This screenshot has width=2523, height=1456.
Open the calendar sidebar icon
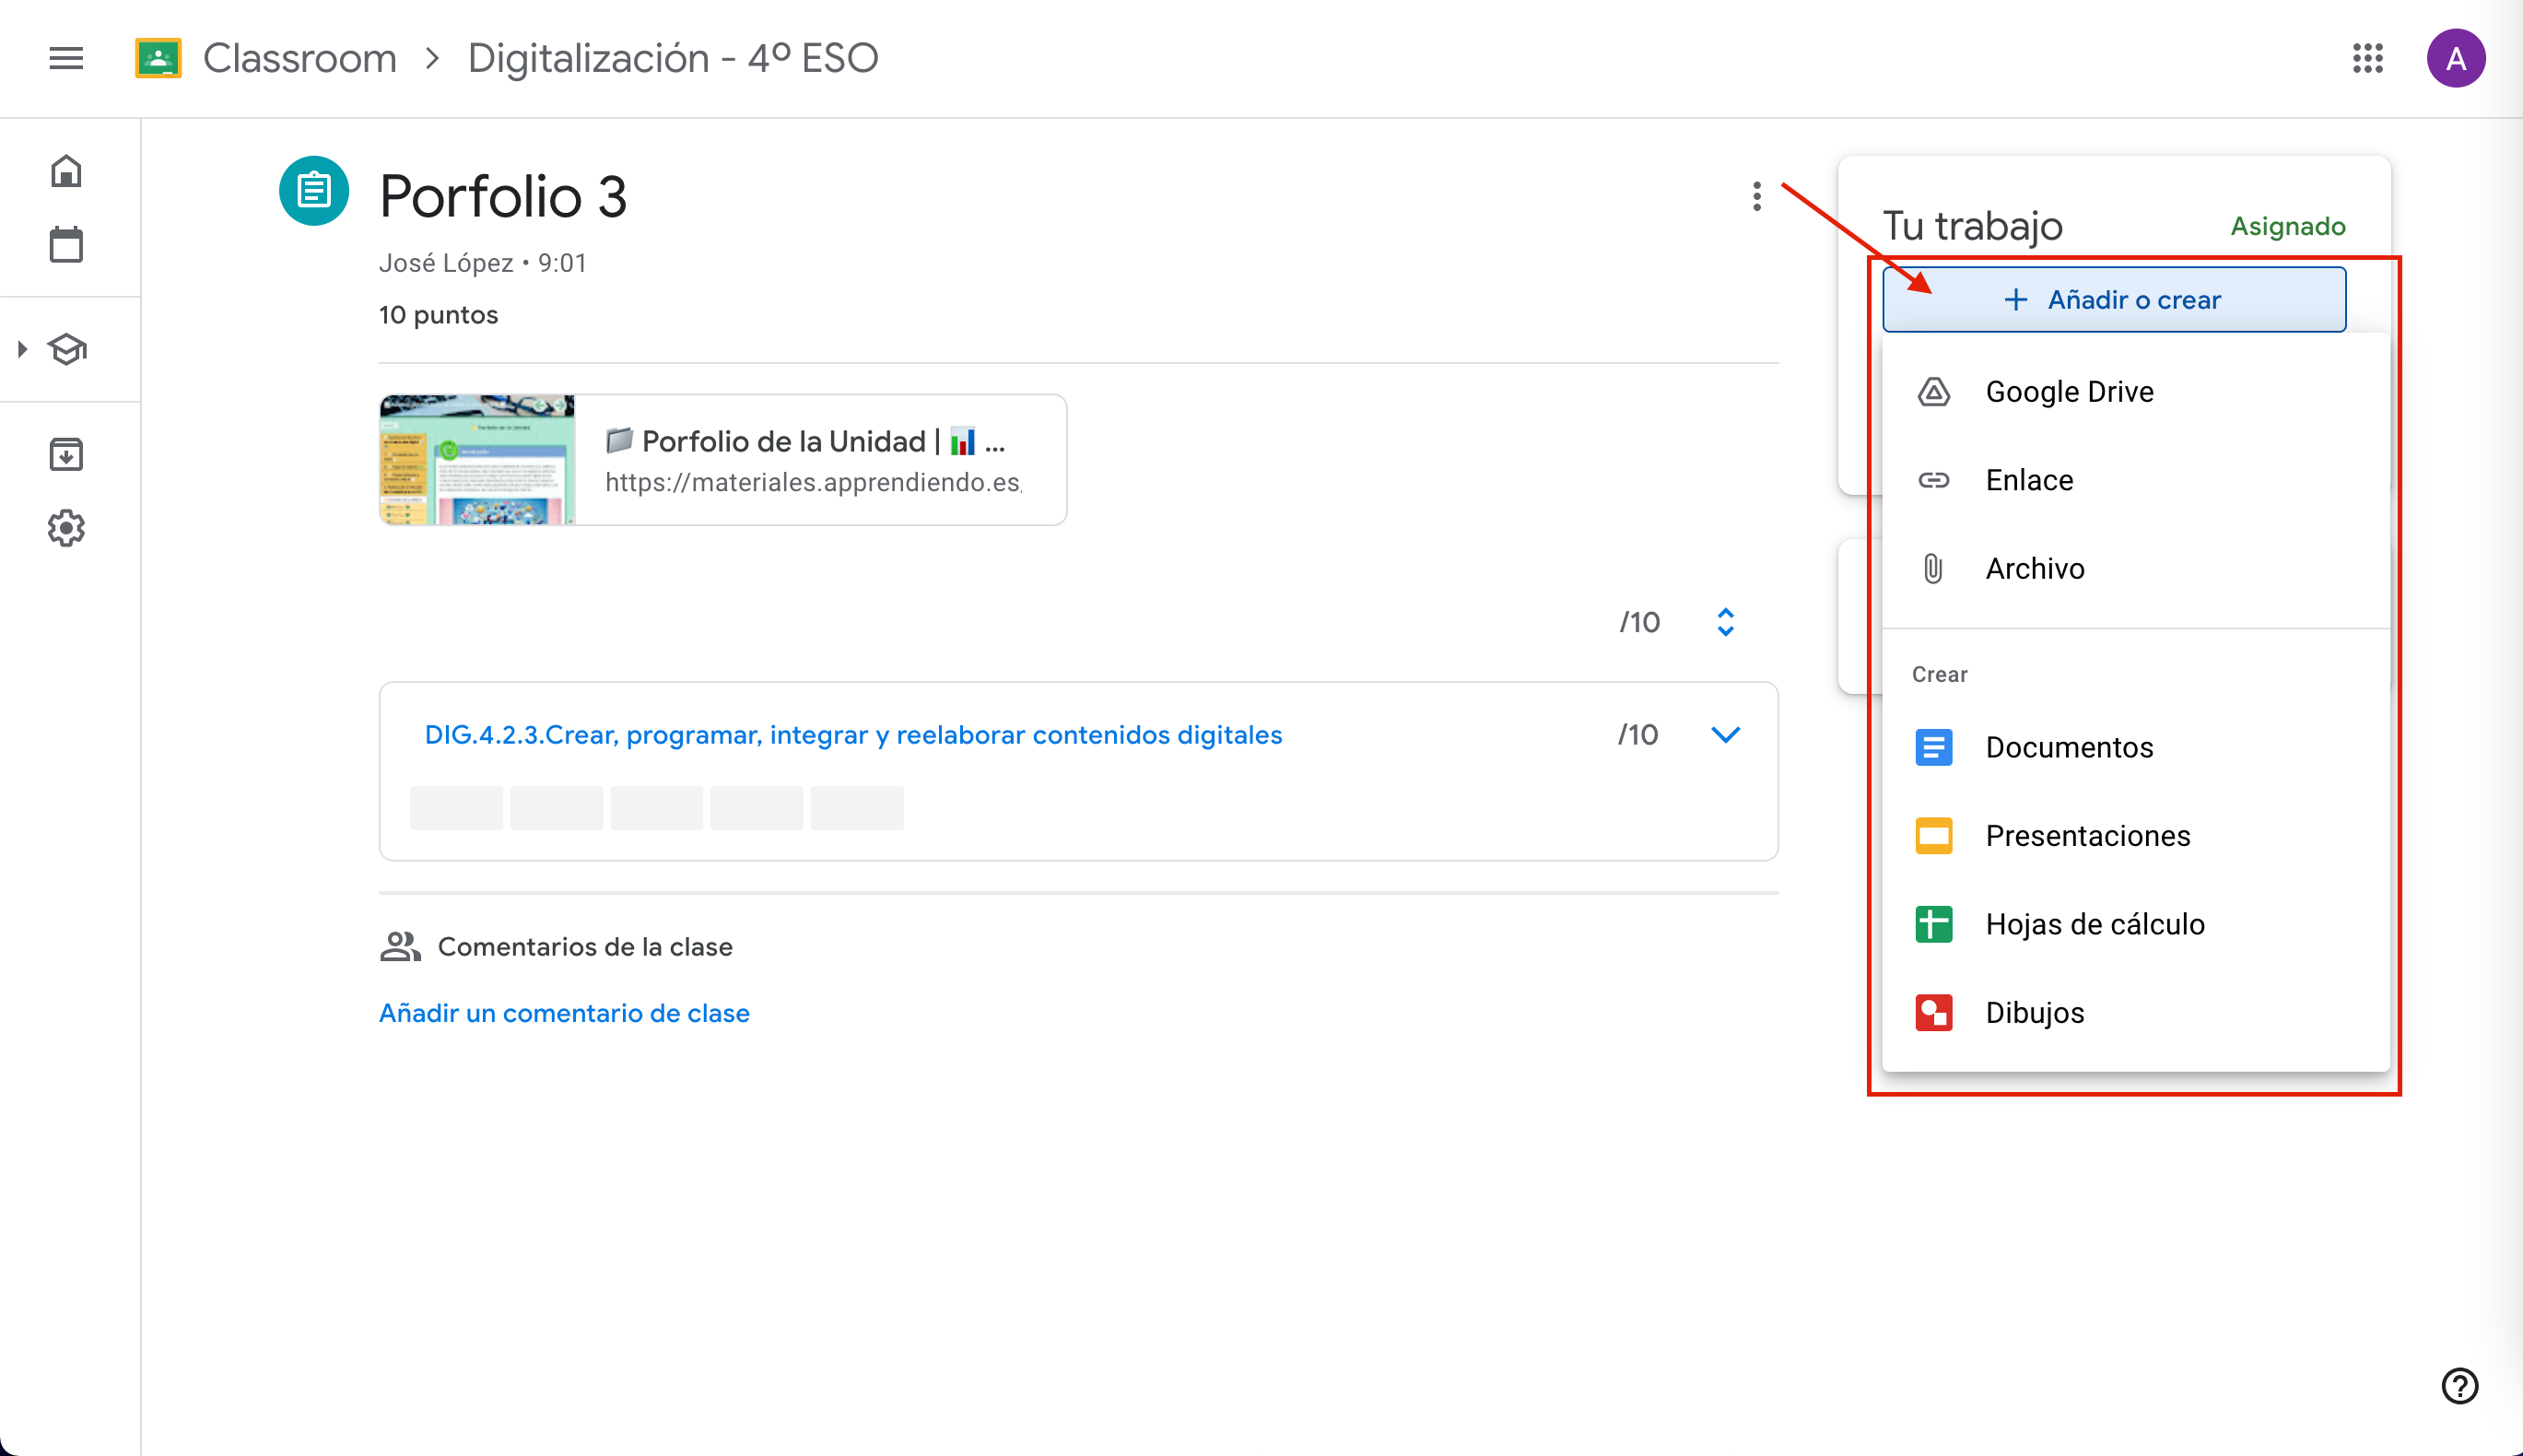(x=66, y=244)
